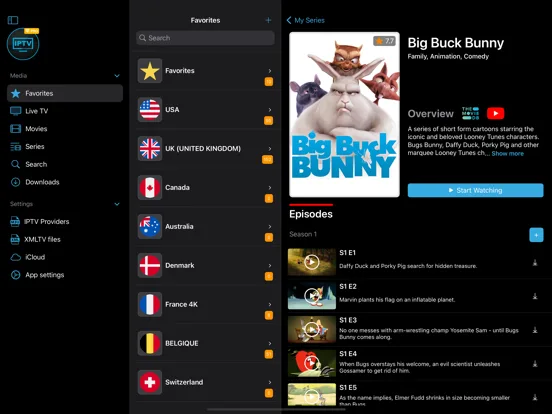Click the Canada flag icon
Screen dimensions: 552x414
click(150, 188)
